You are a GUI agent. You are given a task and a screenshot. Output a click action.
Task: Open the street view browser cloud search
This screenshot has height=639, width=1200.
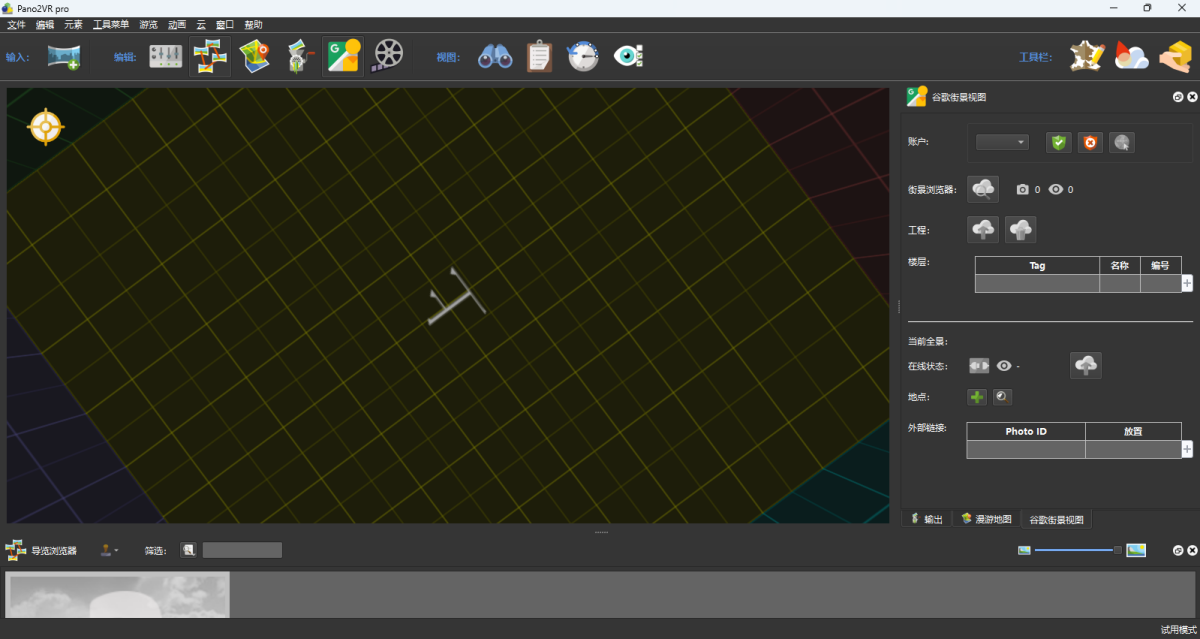pos(984,189)
